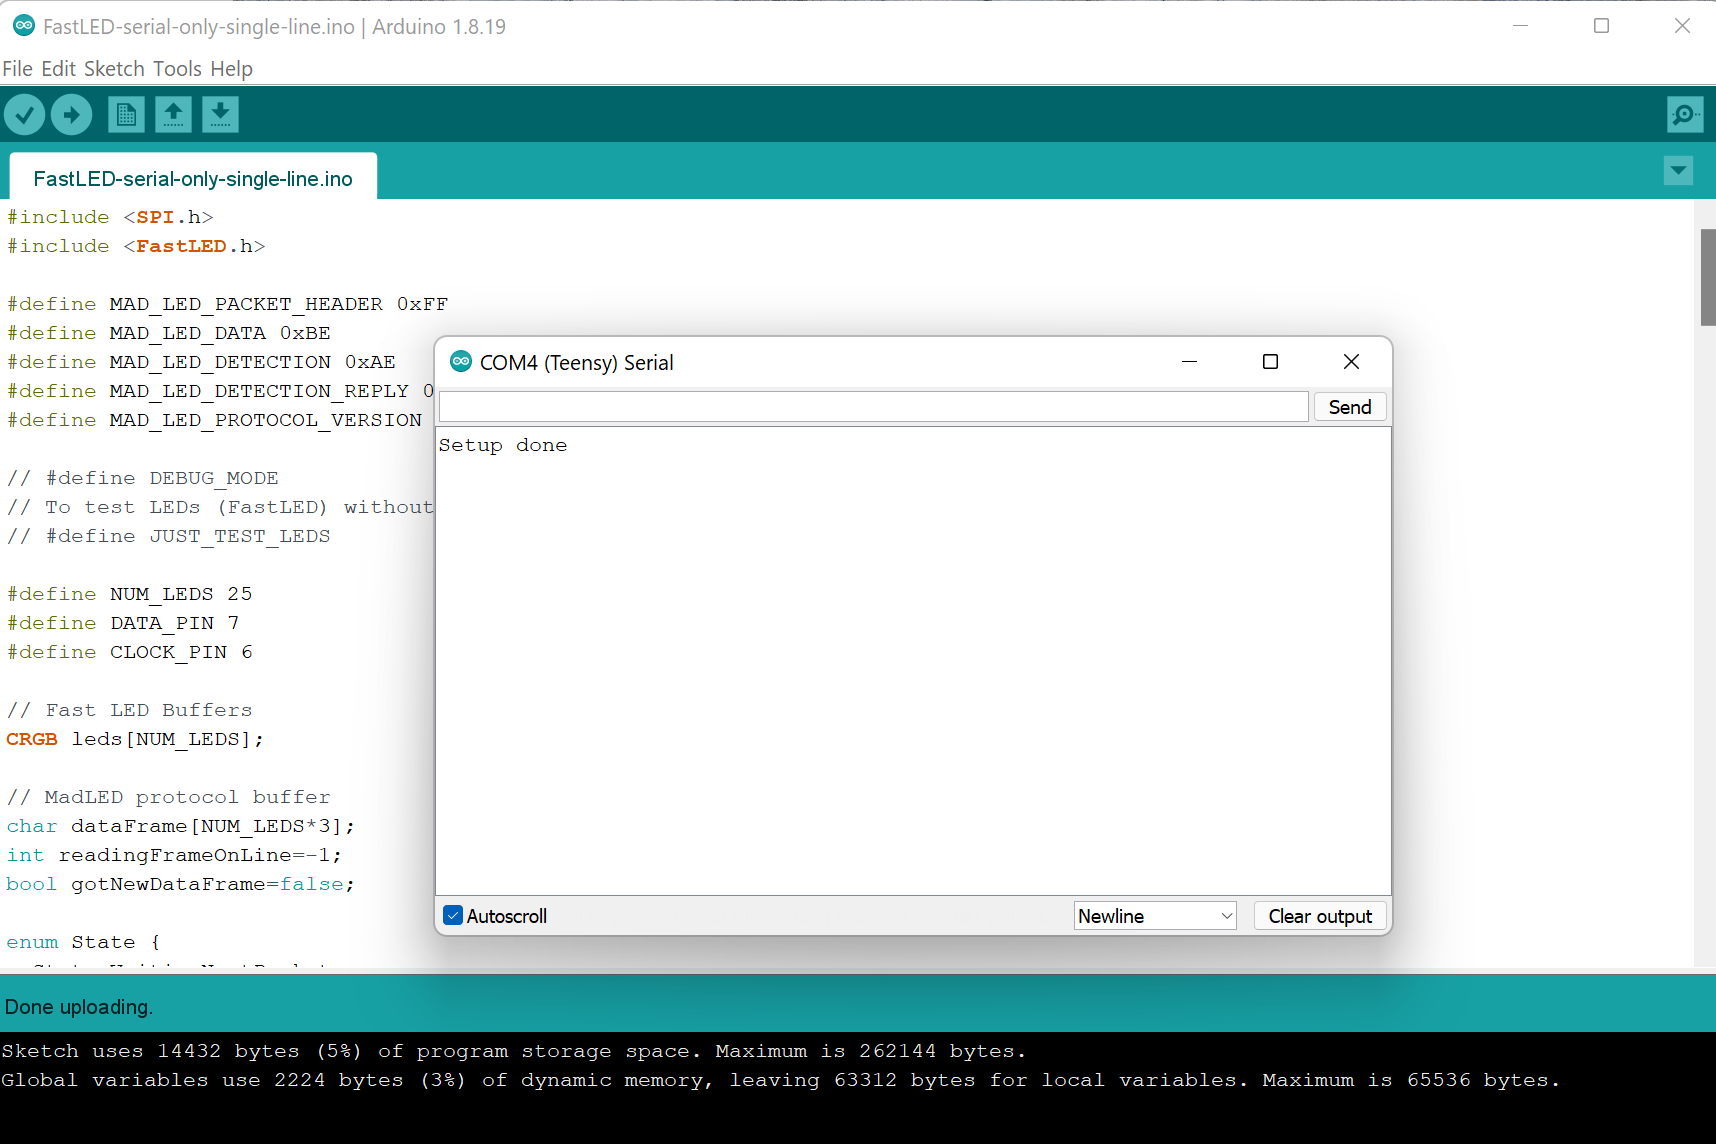
Task: Select the FastLED-serial-only-single-line.ino tab
Action: pyautogui.click(x=193, y=178)
